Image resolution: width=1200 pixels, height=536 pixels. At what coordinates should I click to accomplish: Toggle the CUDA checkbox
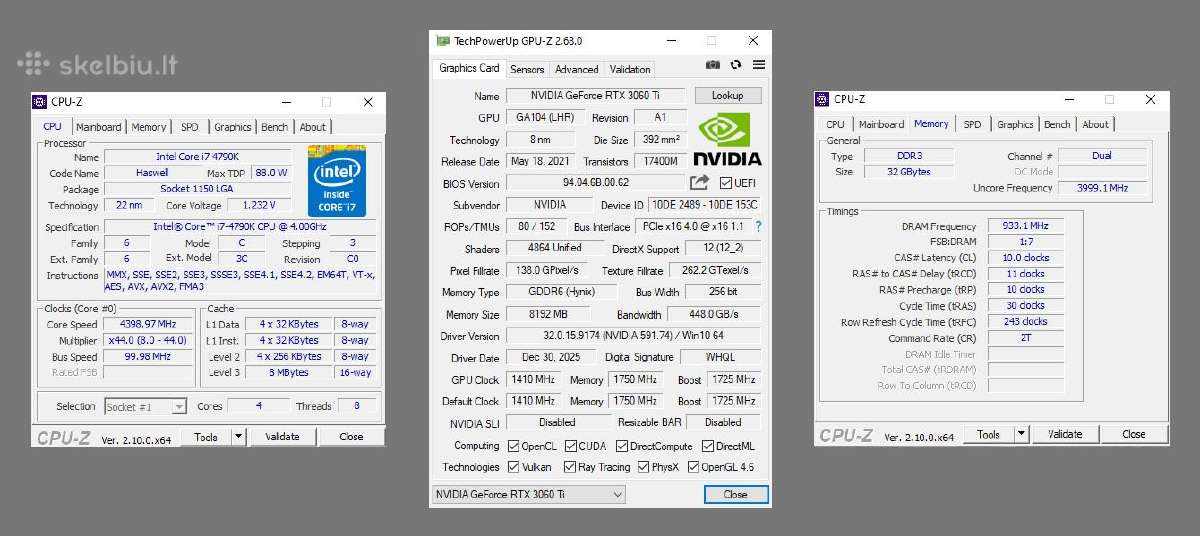(570, 446)
